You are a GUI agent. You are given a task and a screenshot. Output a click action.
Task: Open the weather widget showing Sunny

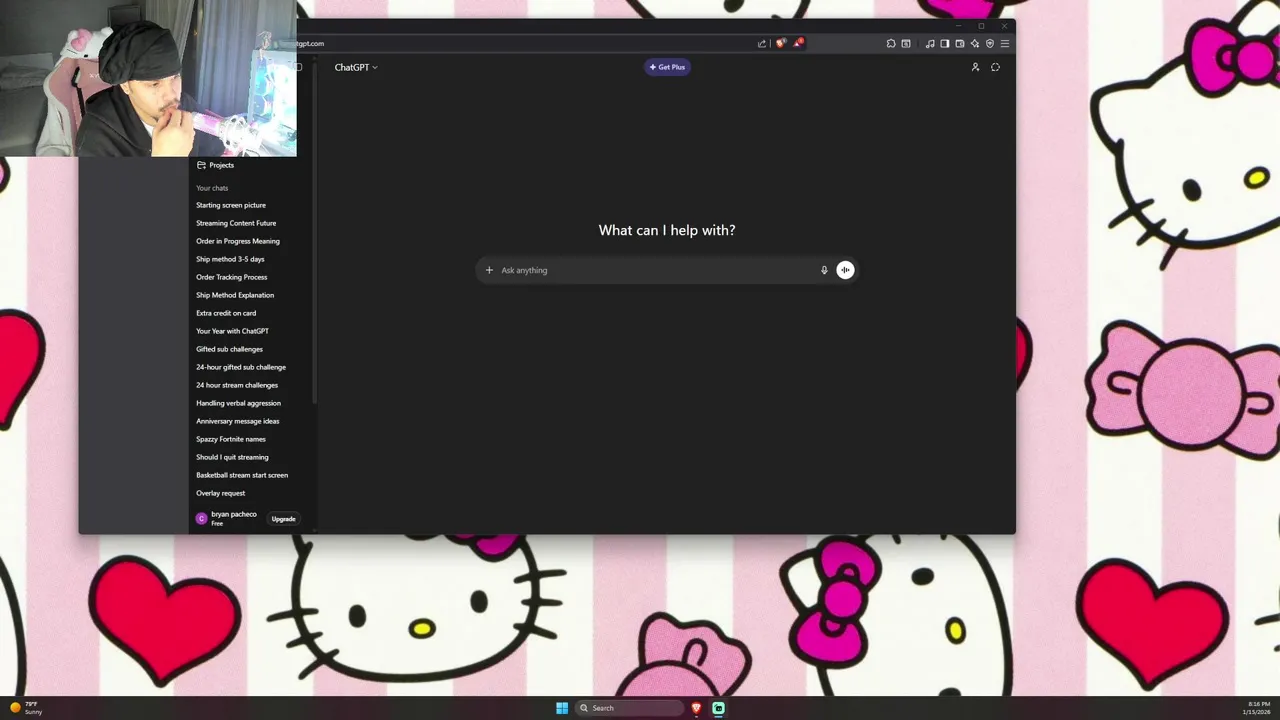tap(26, 708)
